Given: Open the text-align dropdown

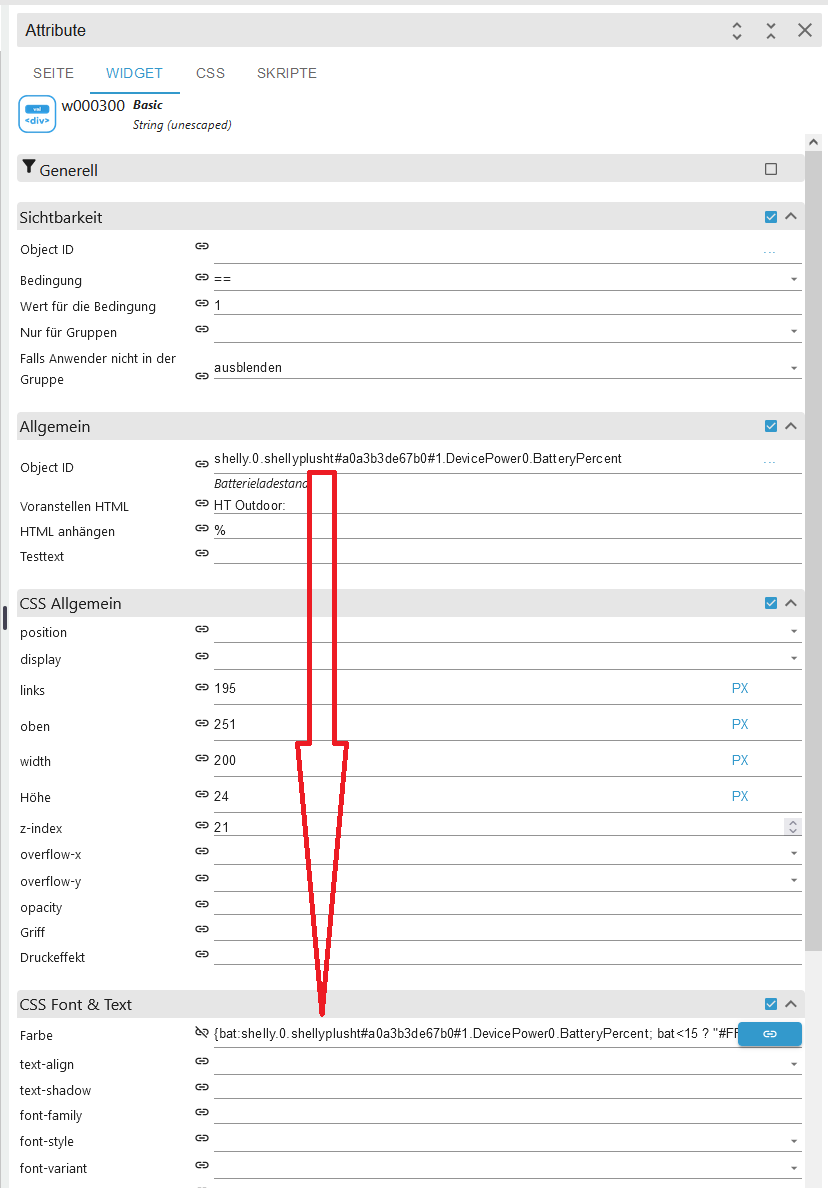Looking at the screenshot, I should click(793, 1064).
